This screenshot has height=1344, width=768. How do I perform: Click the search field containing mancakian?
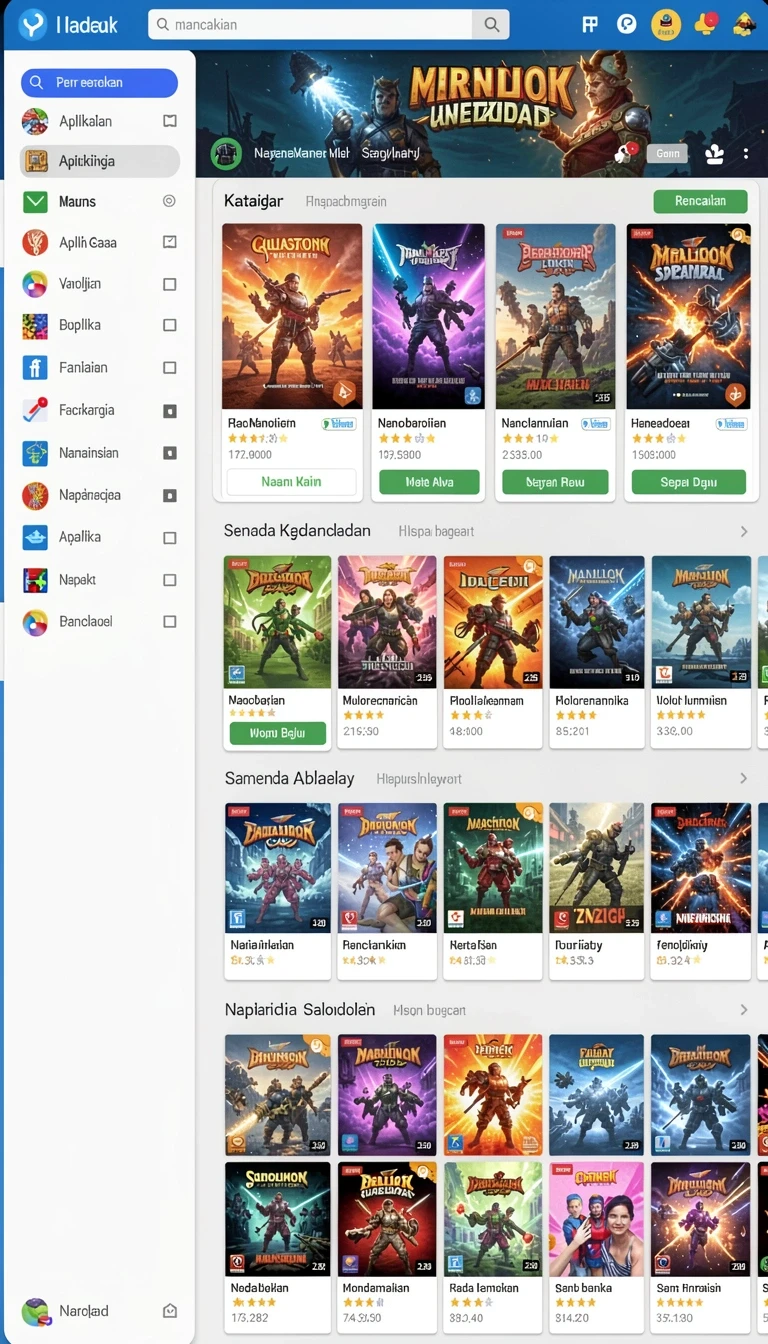point(310,24)
